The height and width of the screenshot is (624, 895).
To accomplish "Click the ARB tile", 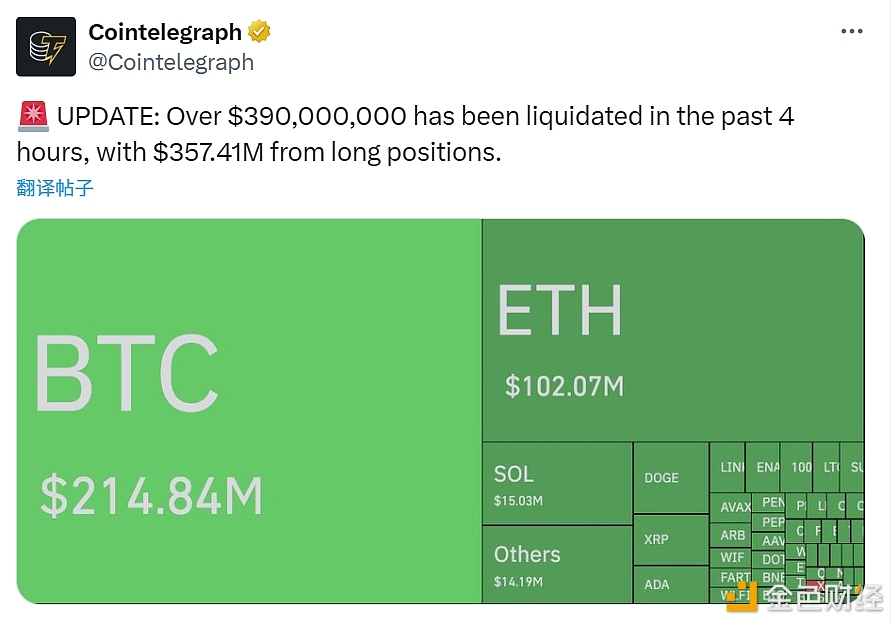I will [733, 535].
